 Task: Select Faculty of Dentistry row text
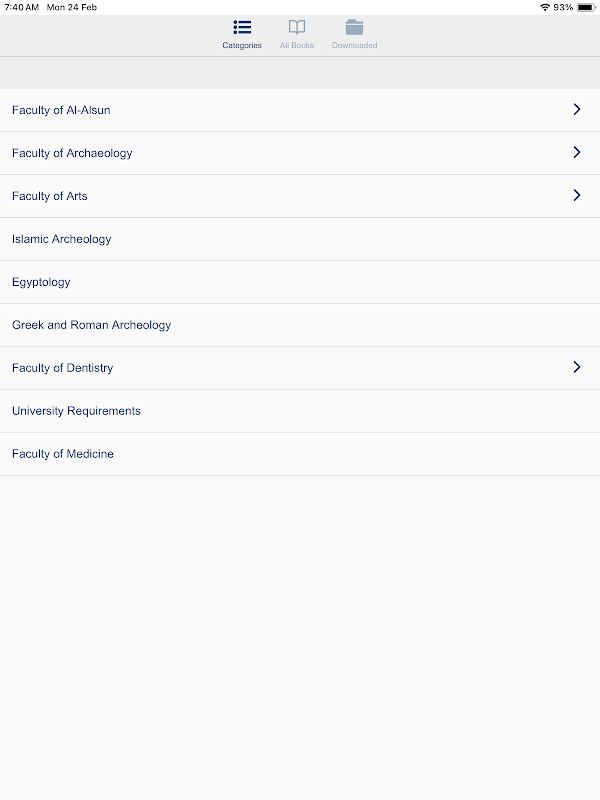pos(62,368)
